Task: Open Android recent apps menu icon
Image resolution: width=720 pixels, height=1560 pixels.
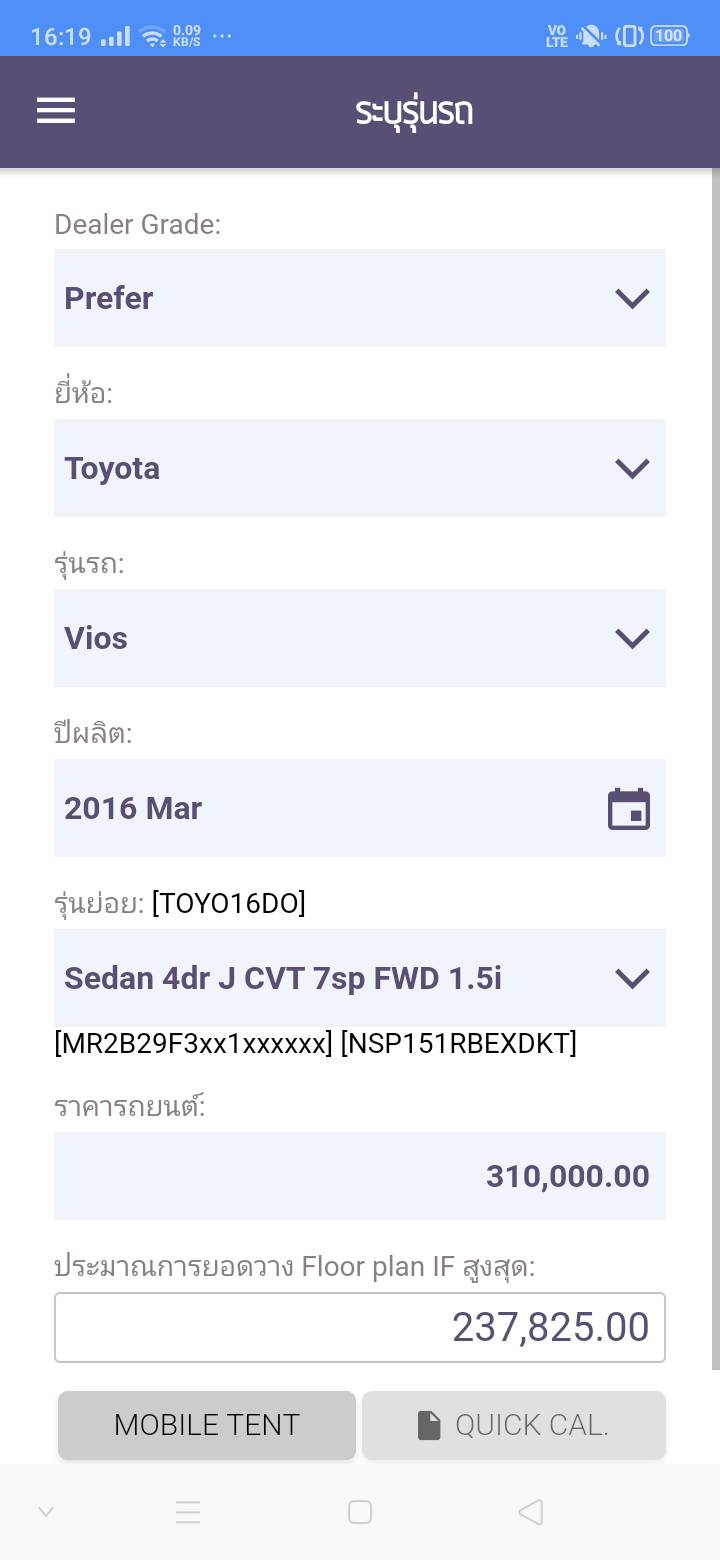Action: 188,1512
